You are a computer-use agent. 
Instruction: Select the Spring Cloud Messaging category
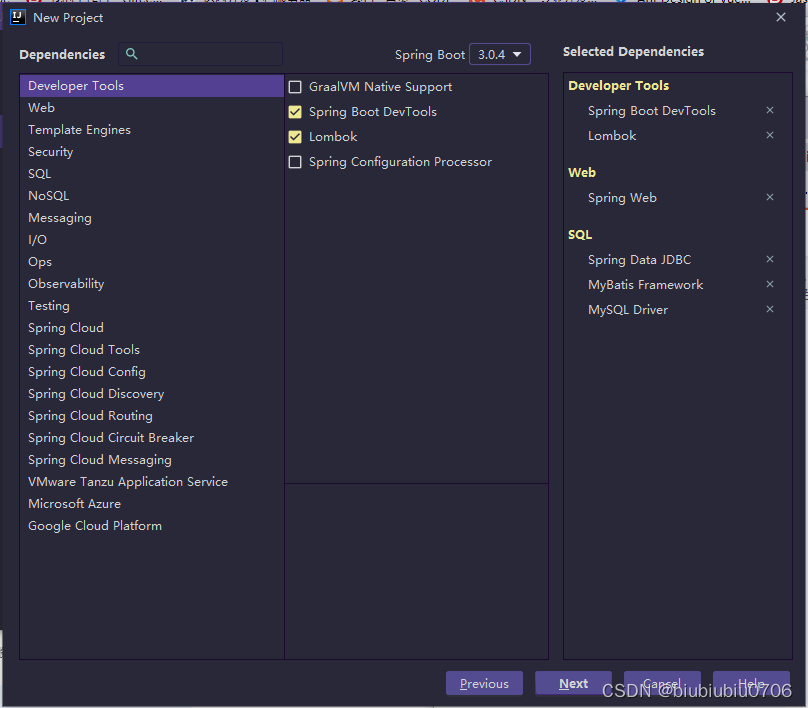click(x=152, y=460)
